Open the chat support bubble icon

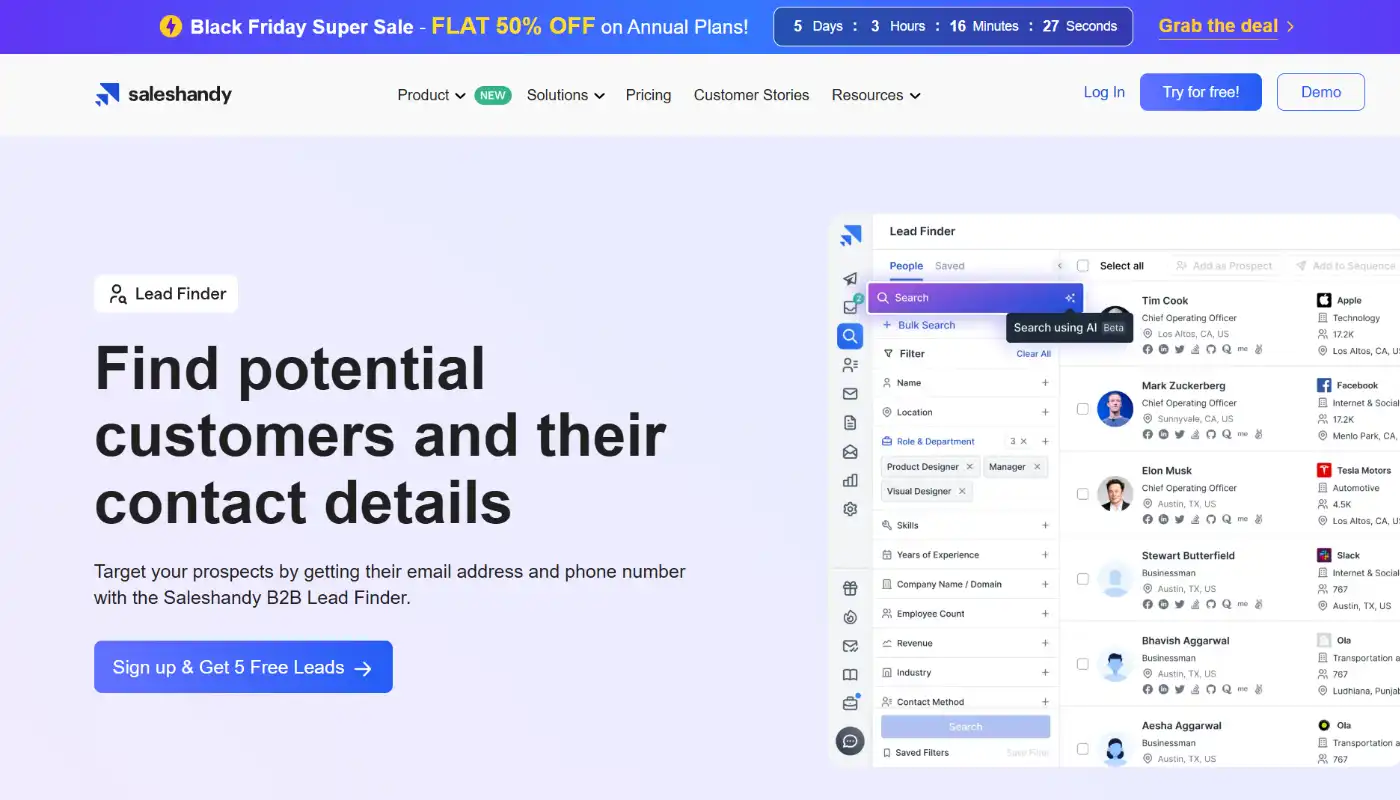click(x=850, y=741)
